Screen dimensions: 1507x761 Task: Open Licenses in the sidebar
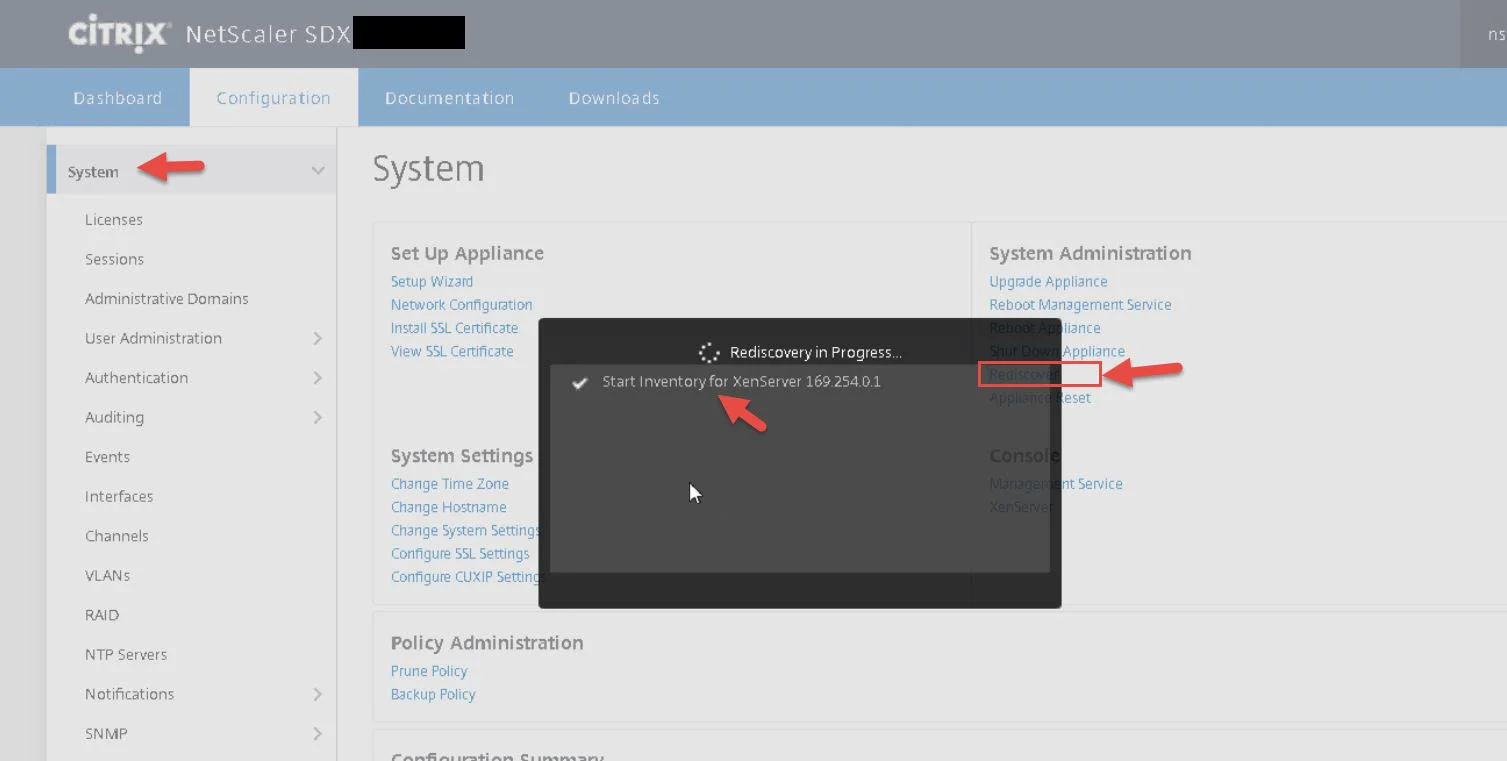(x=114, y=220)
